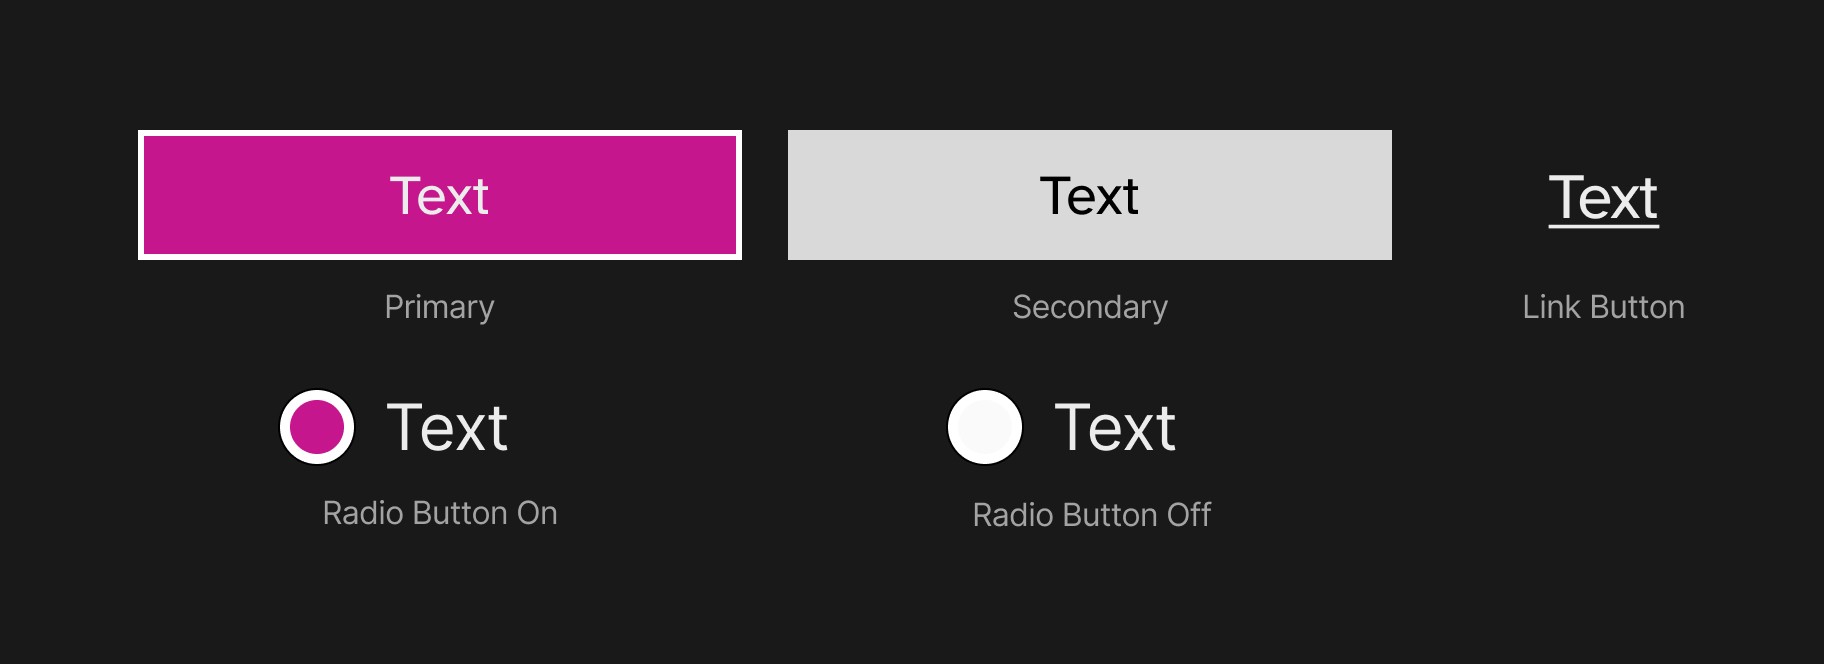The image size is (1824, 664).
Task: Click the magenta dot inside the radio circle
Action: pyautogui.click(x=317, y=427)
